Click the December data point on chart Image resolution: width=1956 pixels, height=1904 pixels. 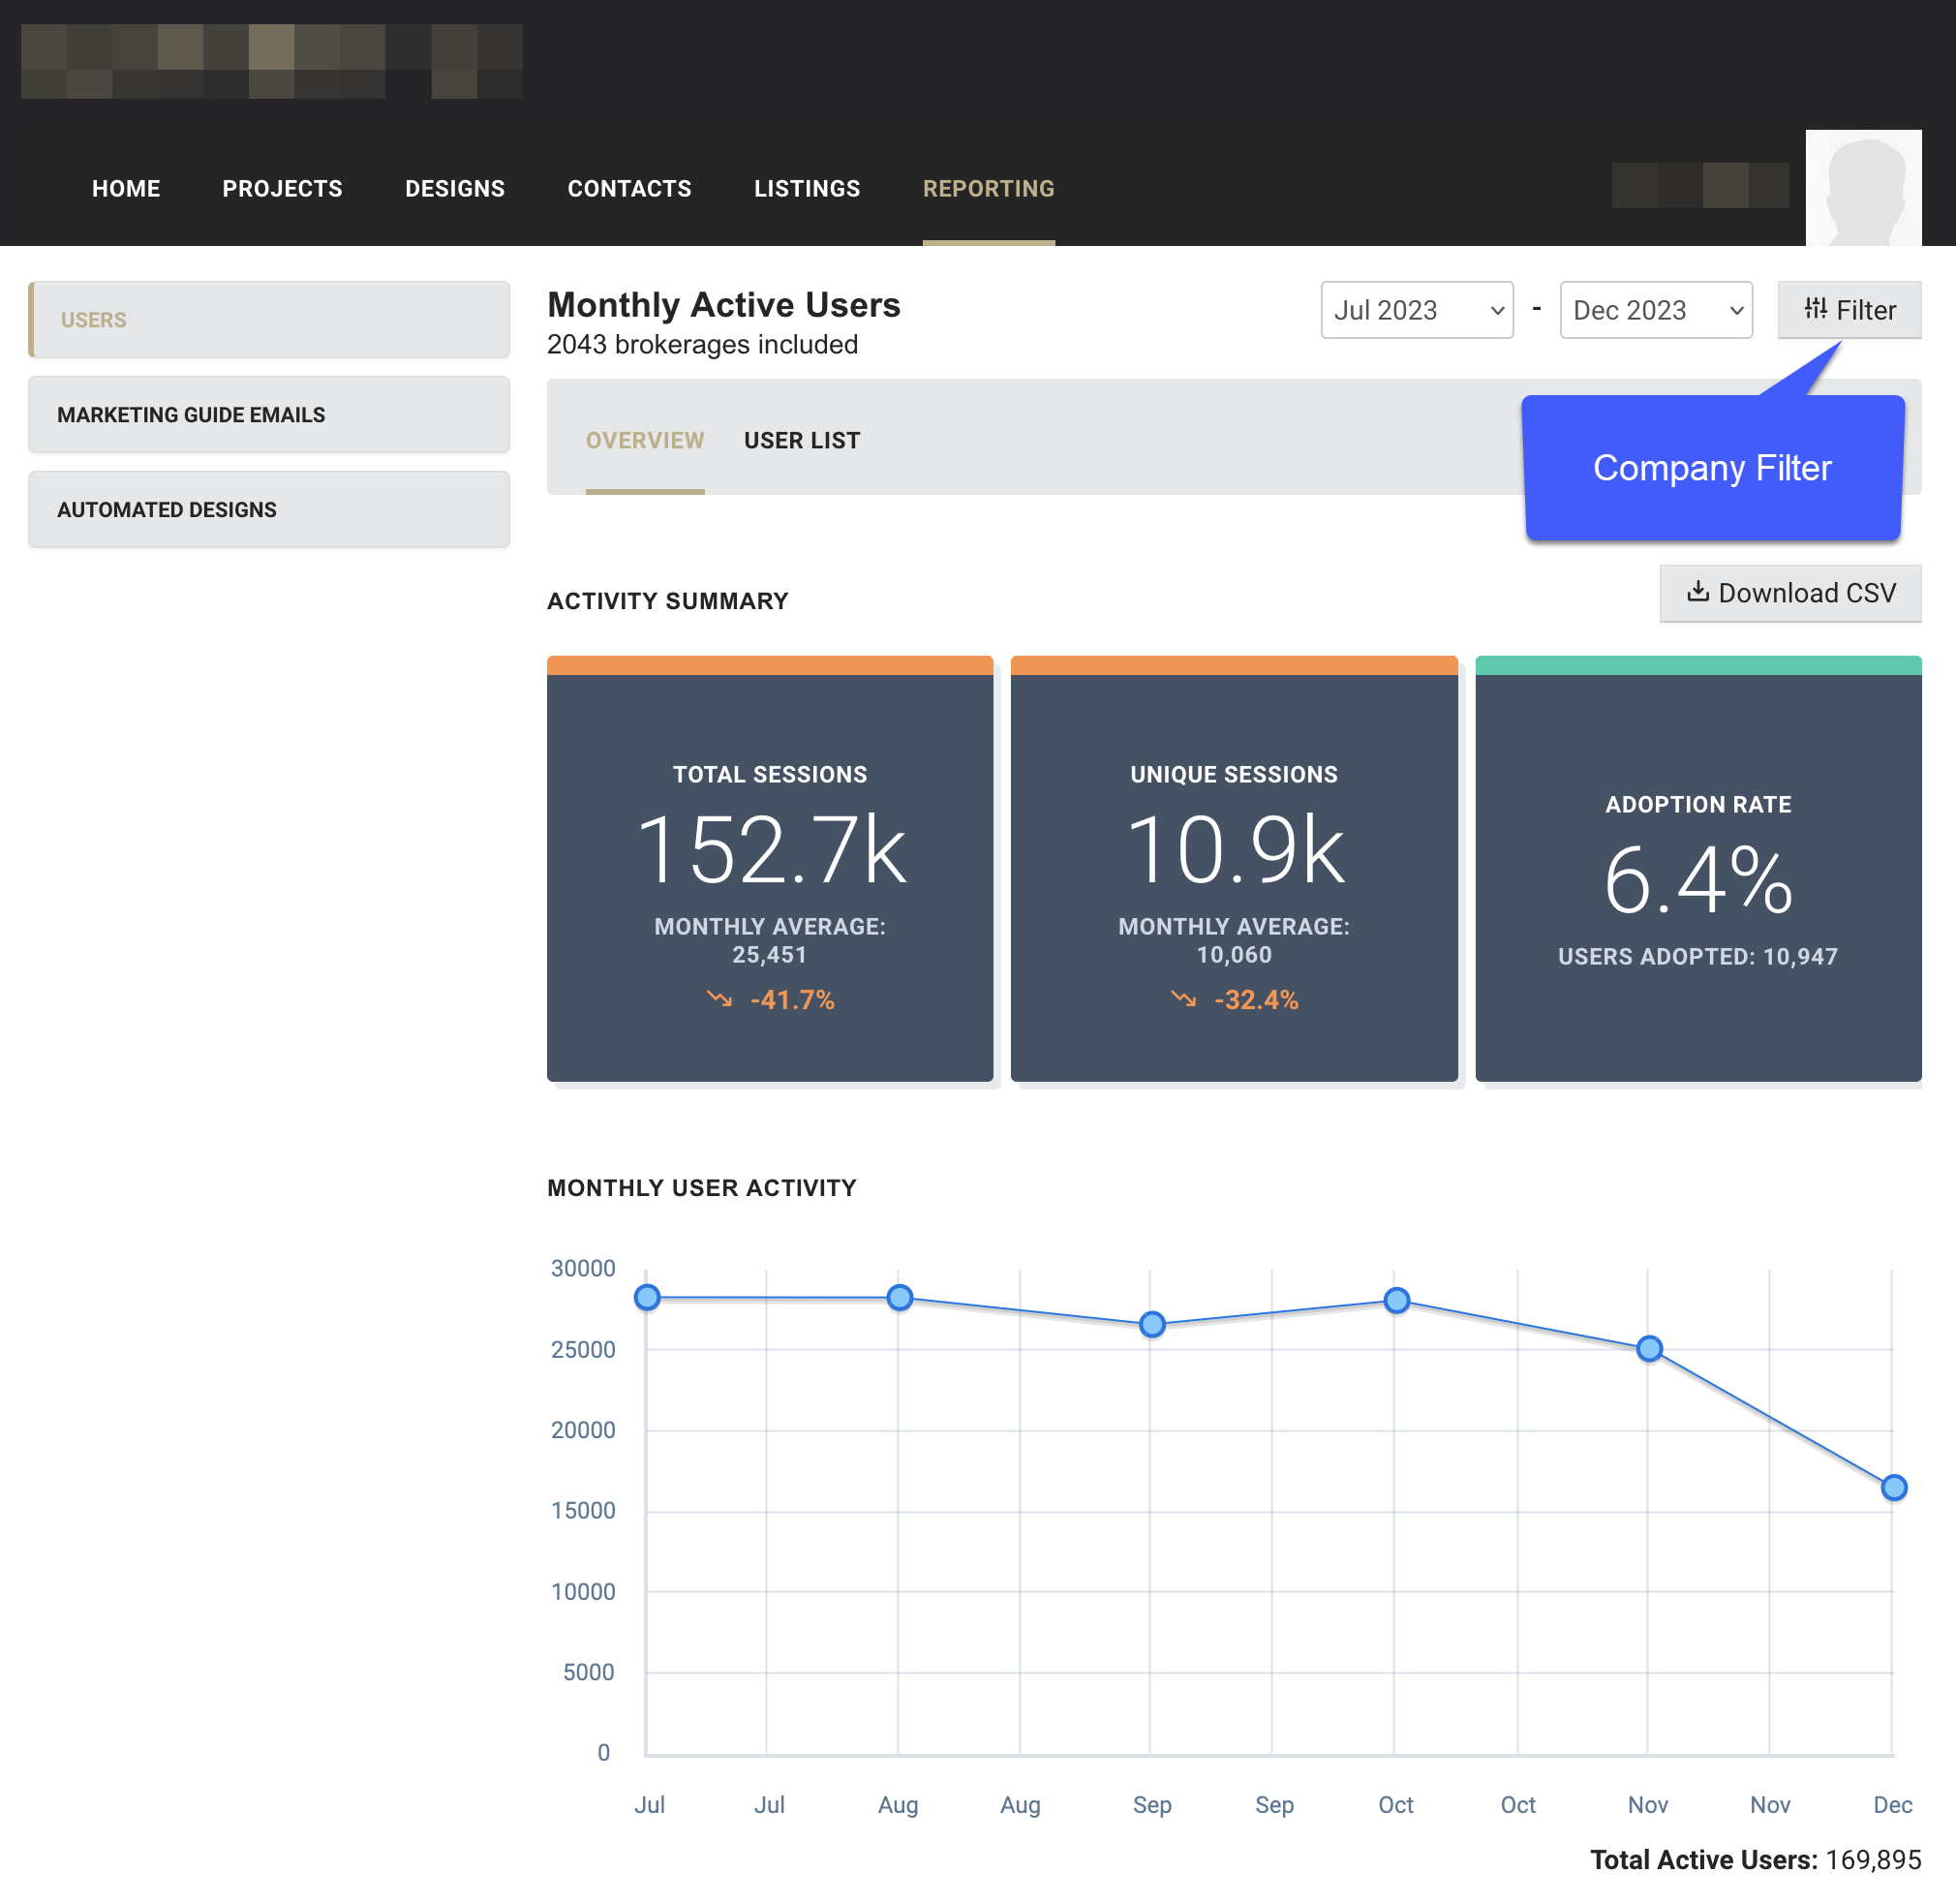[1893, 1488]
